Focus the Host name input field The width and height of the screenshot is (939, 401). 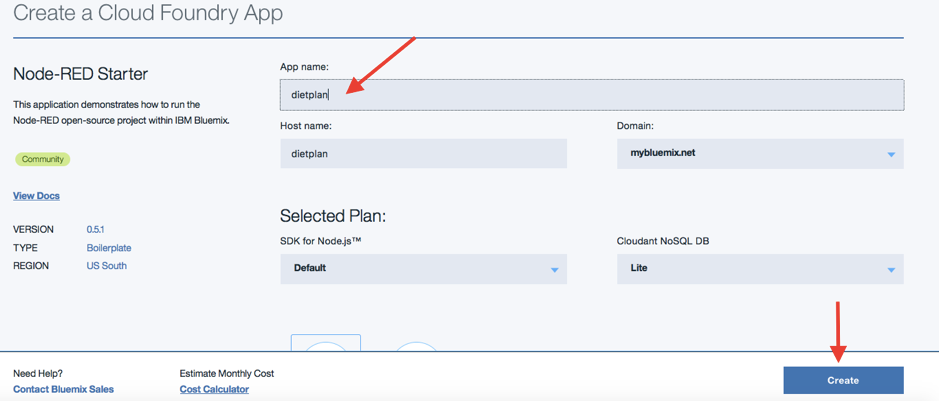[423, 154]
